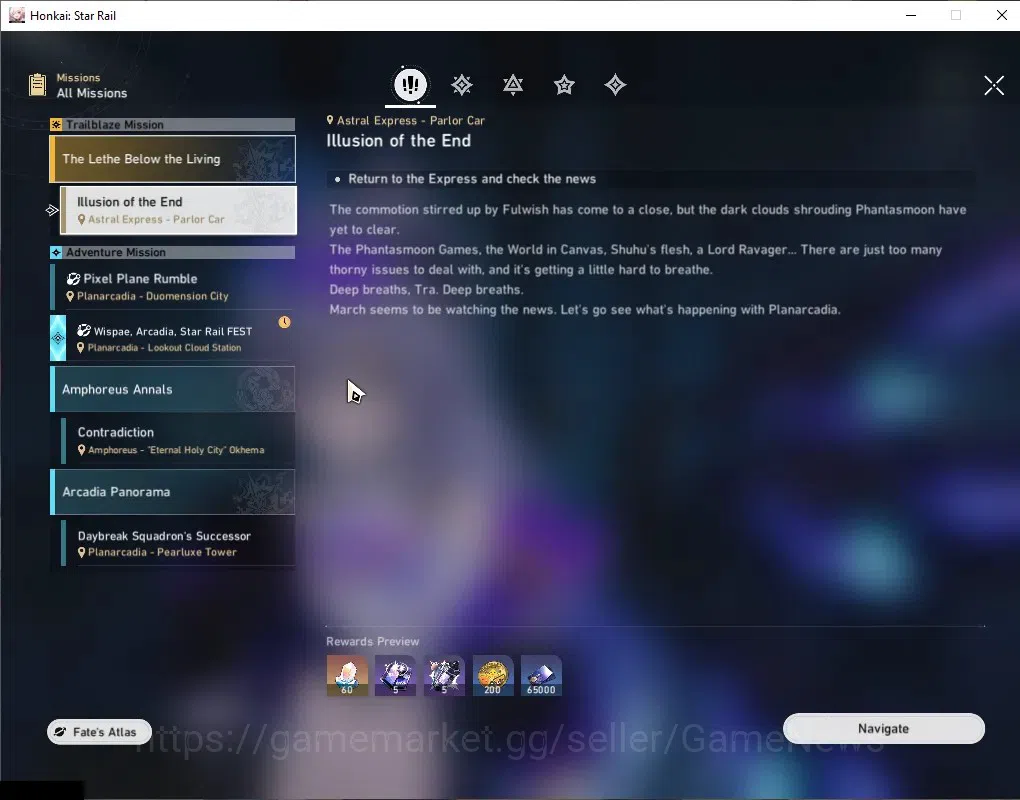The width and height of the screenshot is (1020, 800).
Task: Switch to the star-shaped mission filter icon
Action: coord(564,85)
